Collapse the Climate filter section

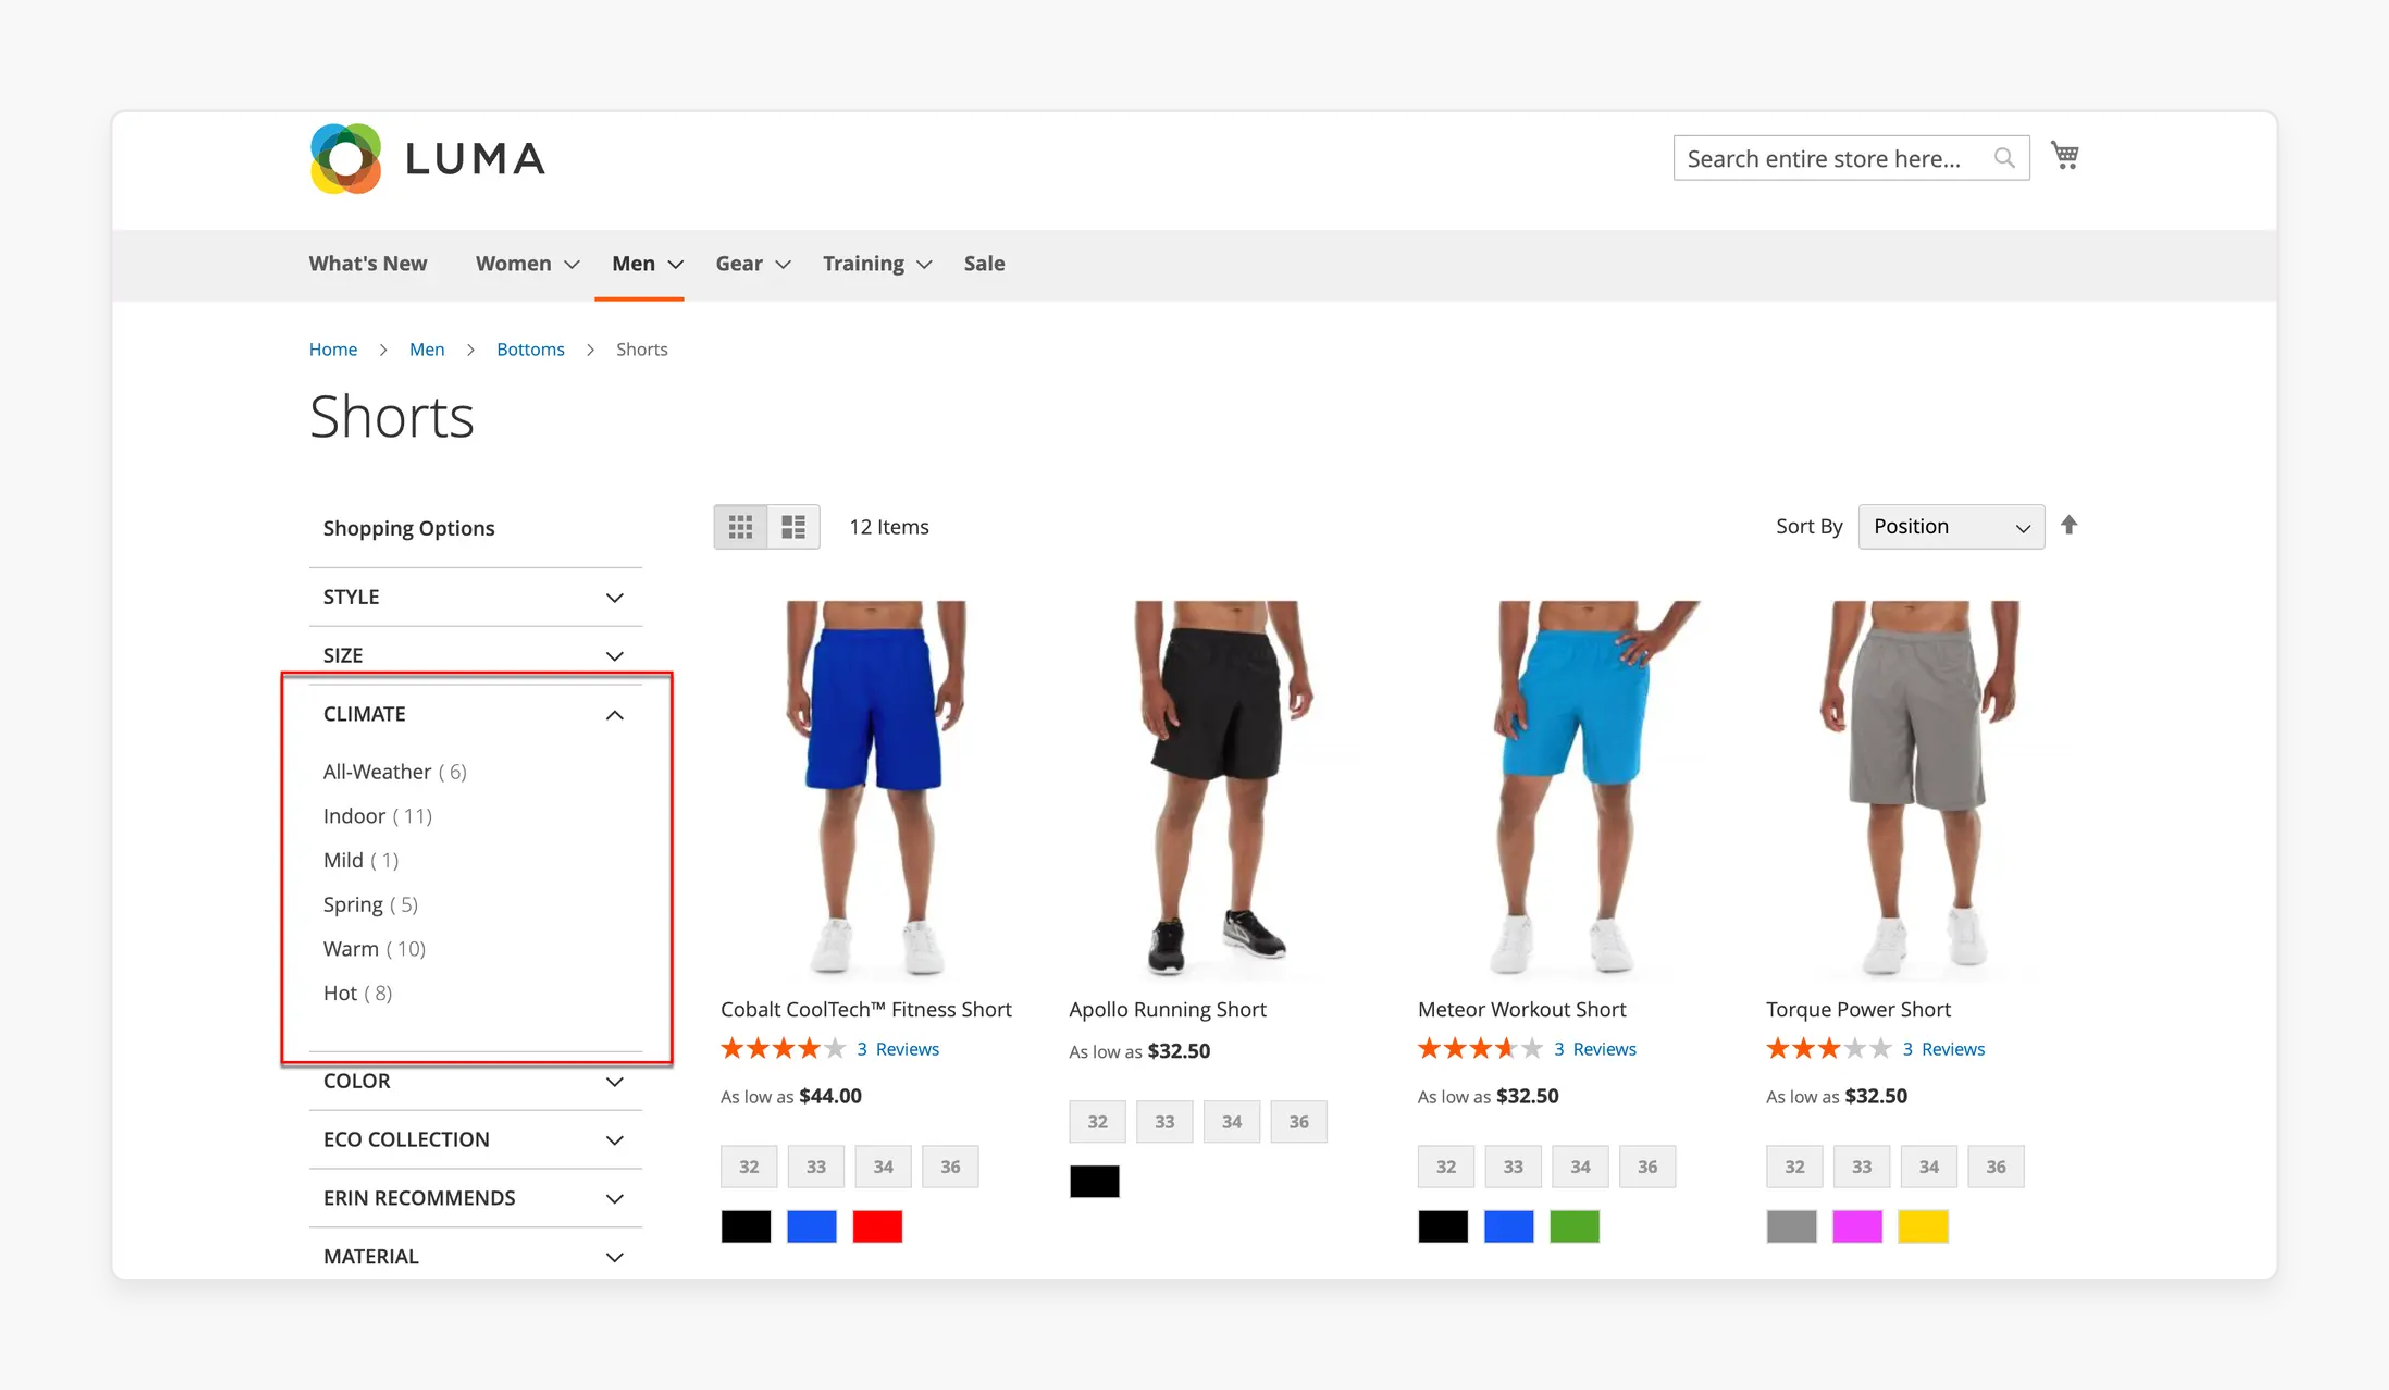coord(614,715)
